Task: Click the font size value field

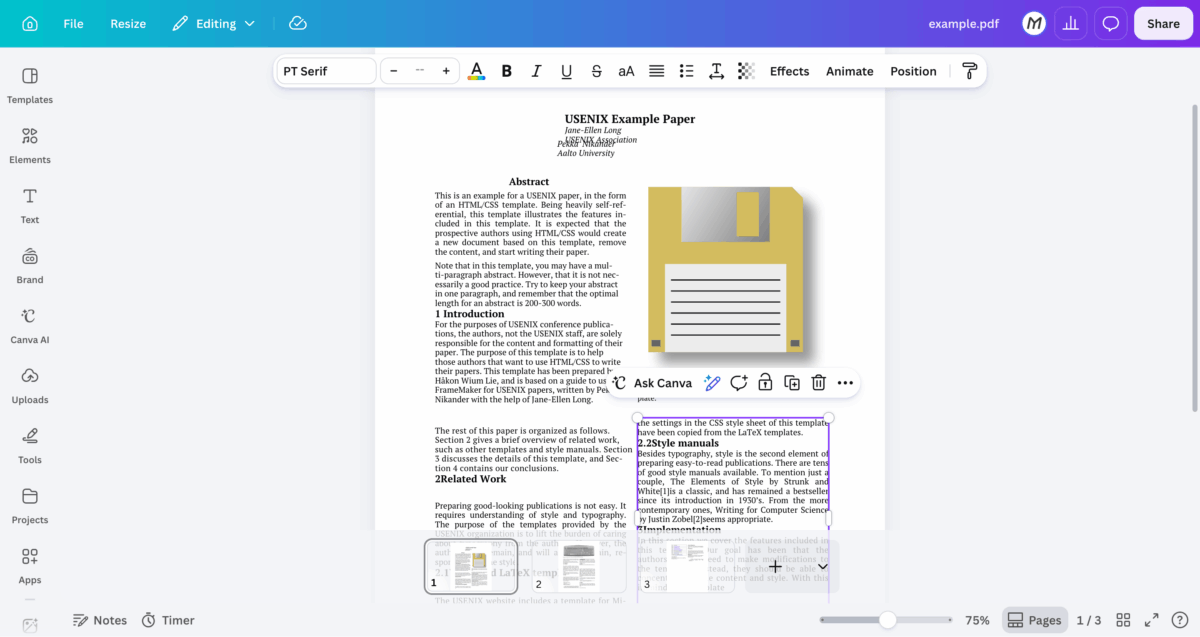Action: click(420, 71)
